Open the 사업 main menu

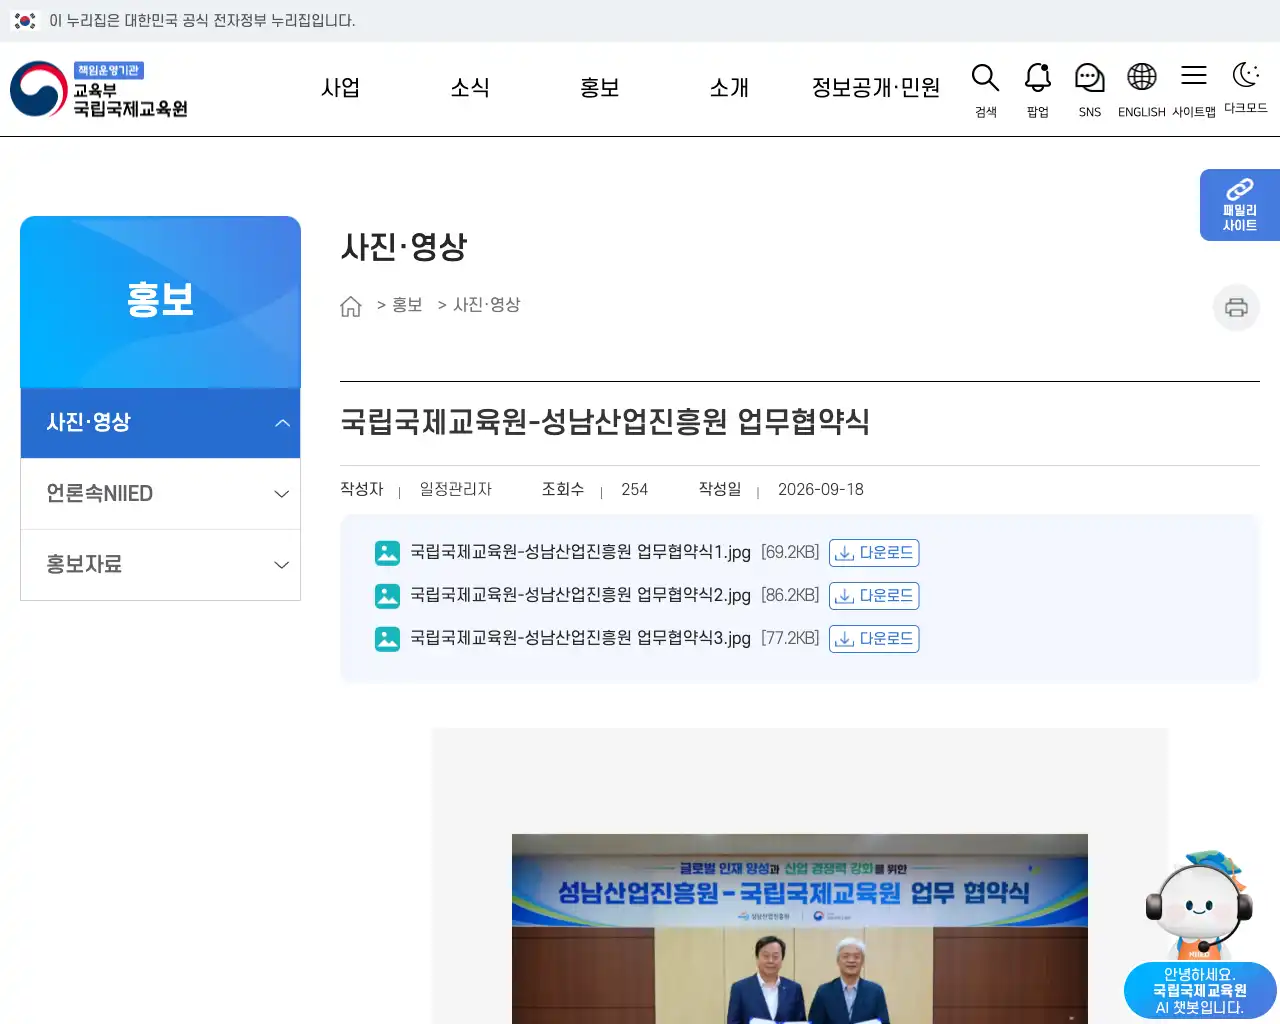340,88
